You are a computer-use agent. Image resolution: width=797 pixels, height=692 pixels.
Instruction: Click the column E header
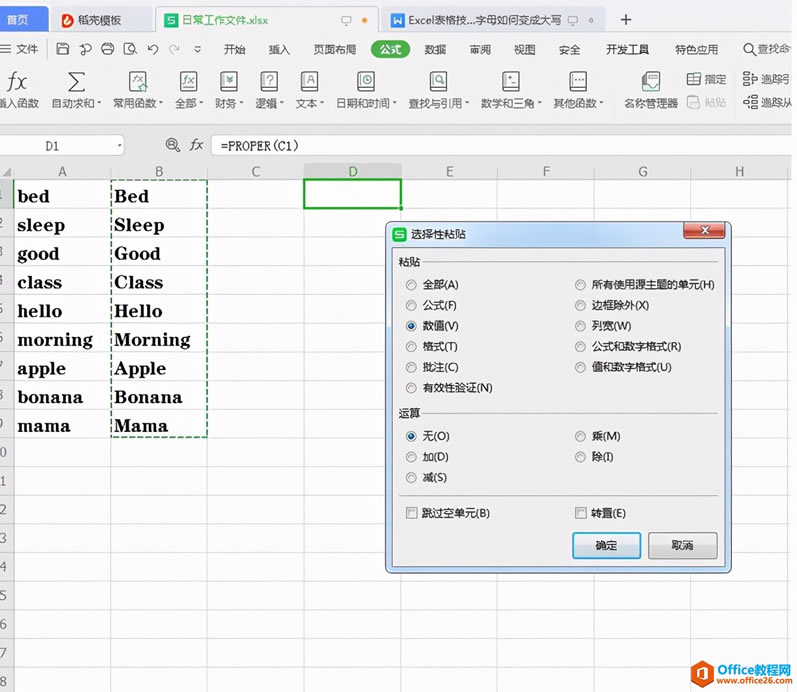449,171
